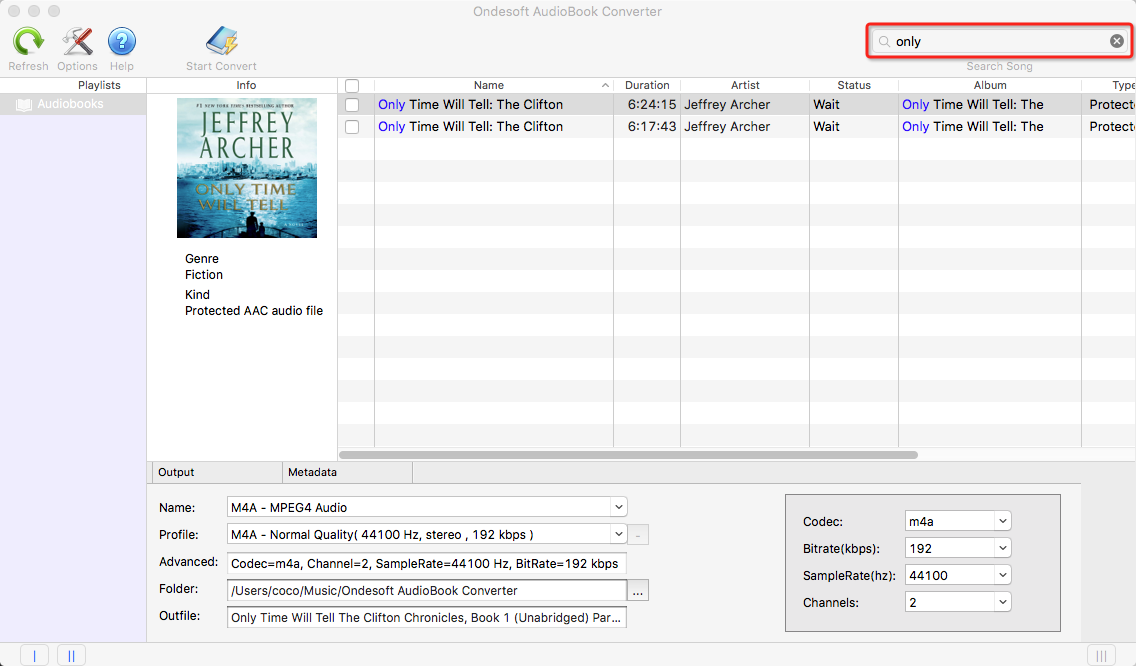
Task: Click the Start Convert icon
Action: point(222,41)
